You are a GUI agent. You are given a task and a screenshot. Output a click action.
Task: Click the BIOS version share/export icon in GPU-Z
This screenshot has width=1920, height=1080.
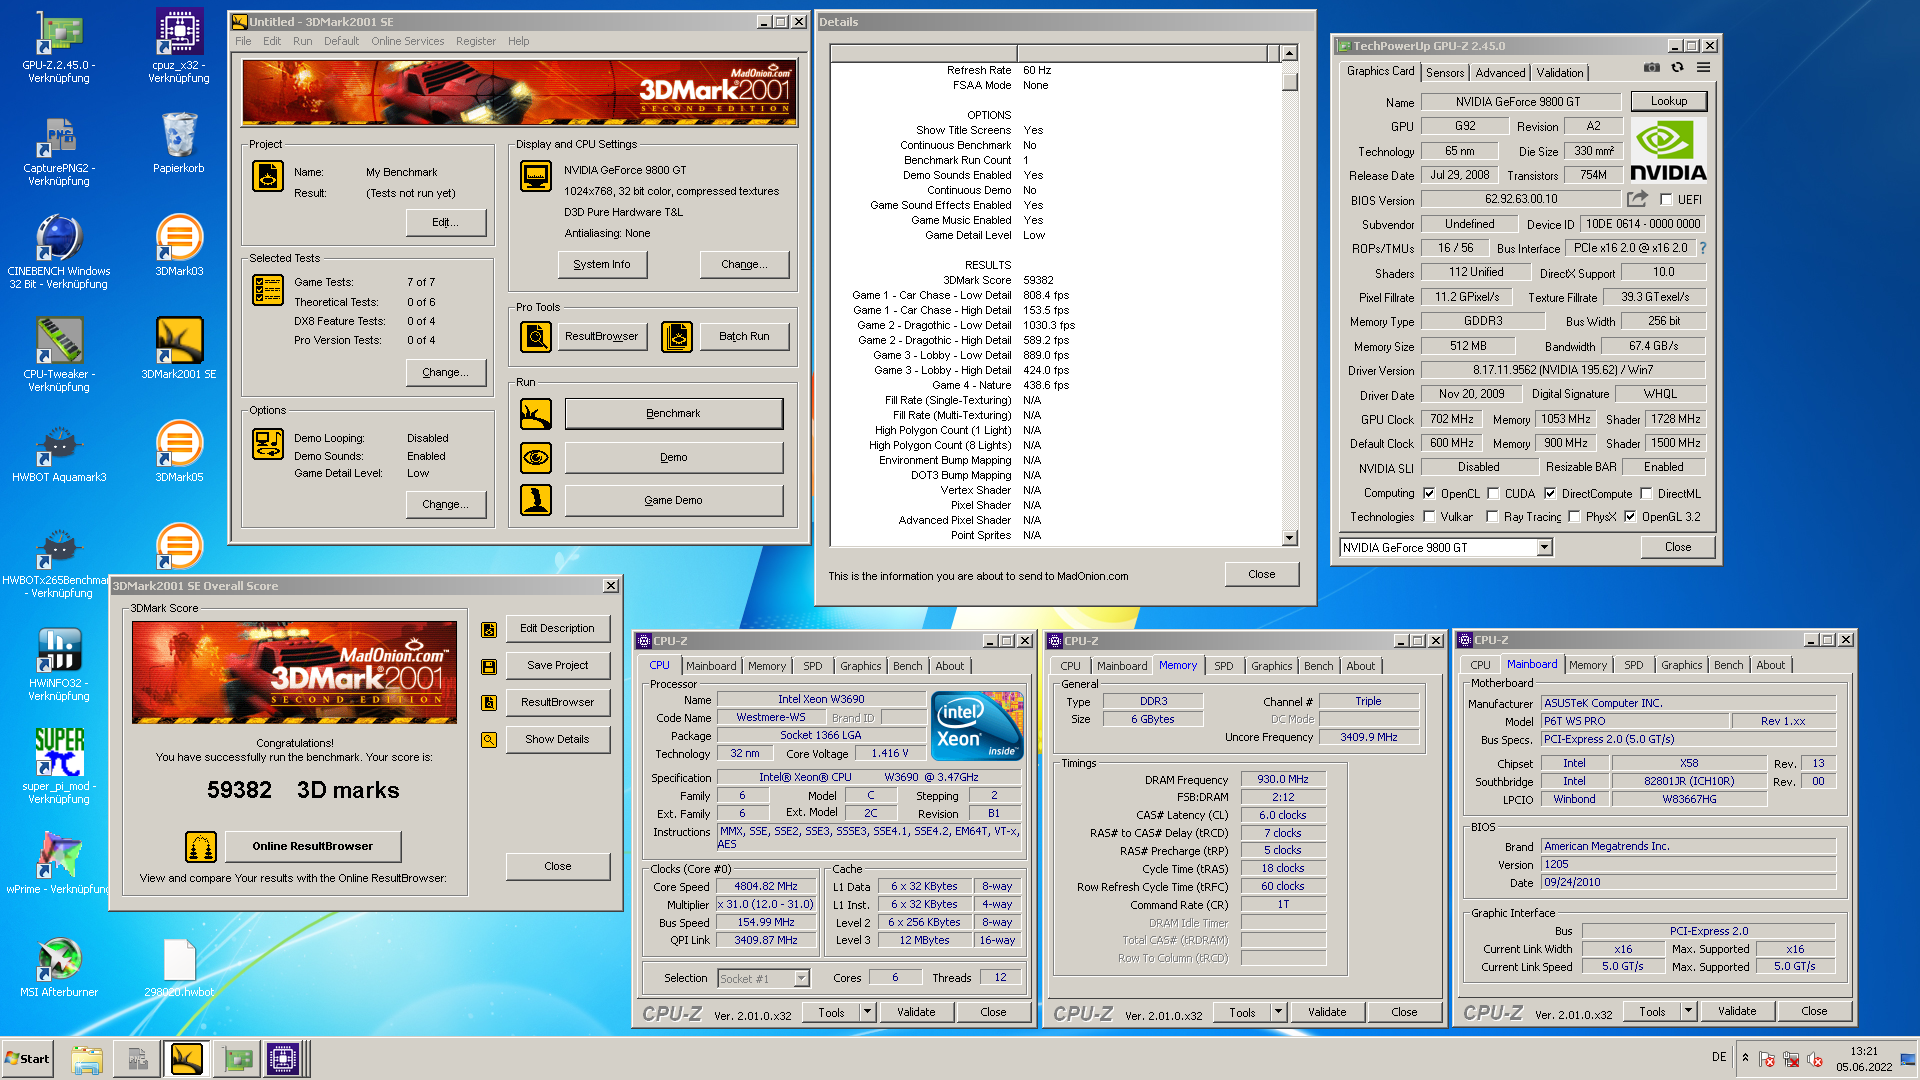[1637, 199]
